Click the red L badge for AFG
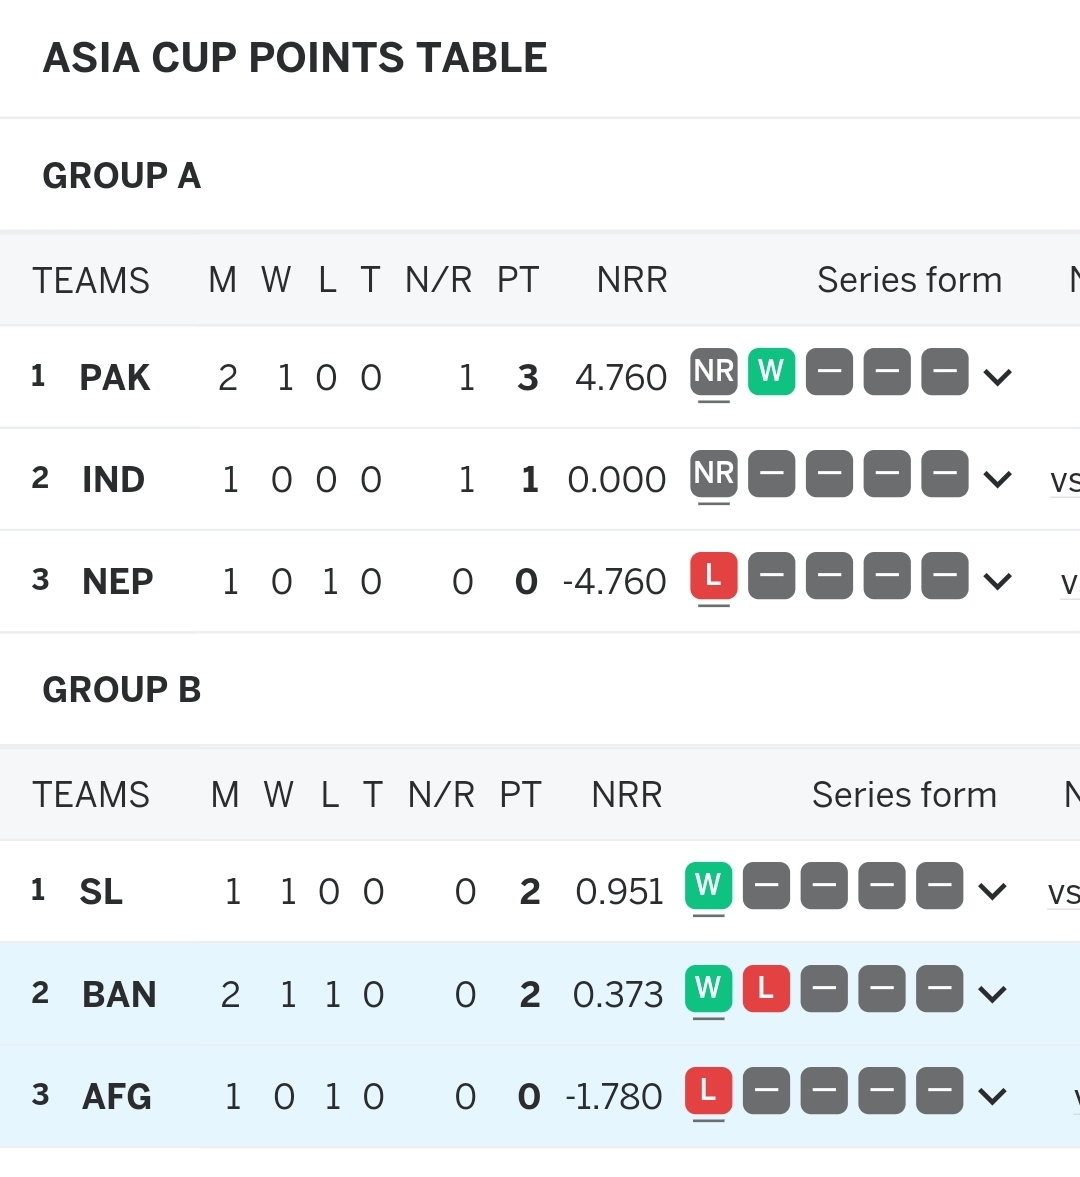 pyautogui.click(x=708, y=1091)
